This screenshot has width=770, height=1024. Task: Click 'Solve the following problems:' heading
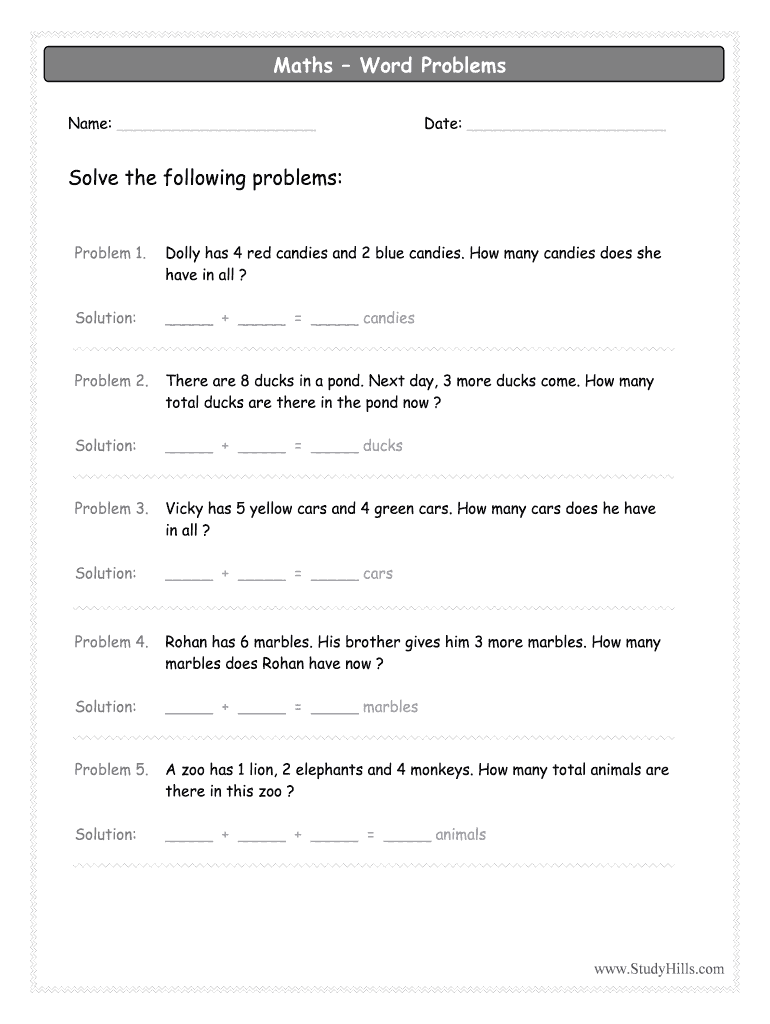205,179
